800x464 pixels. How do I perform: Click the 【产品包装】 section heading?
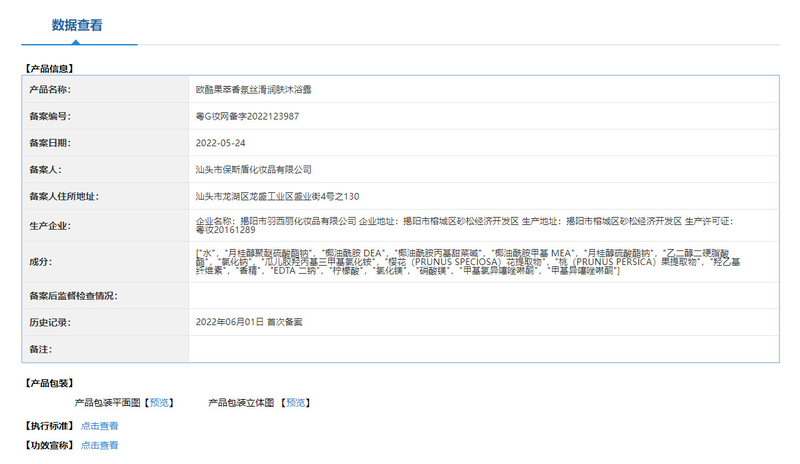pos(49,383)
